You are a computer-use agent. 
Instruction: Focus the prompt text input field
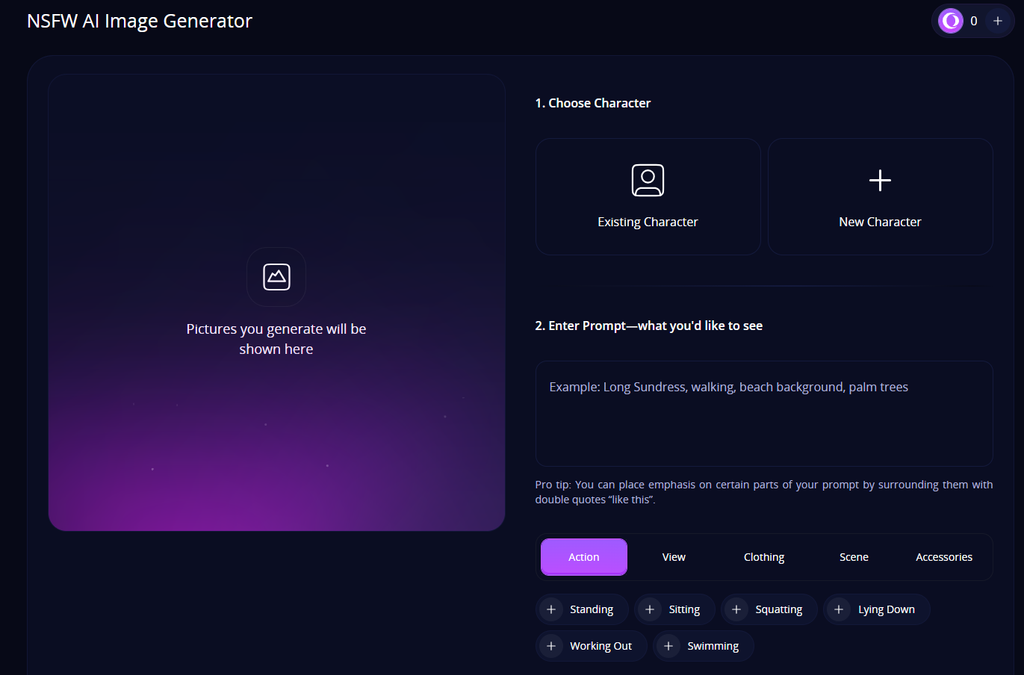click(x=764, y=413)
